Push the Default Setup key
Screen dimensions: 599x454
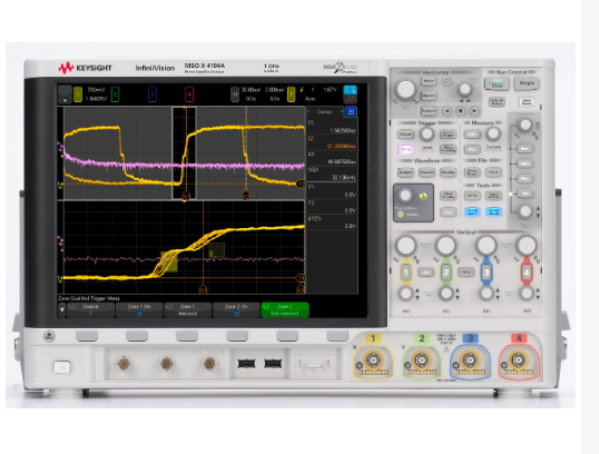(x=497, y=102)
